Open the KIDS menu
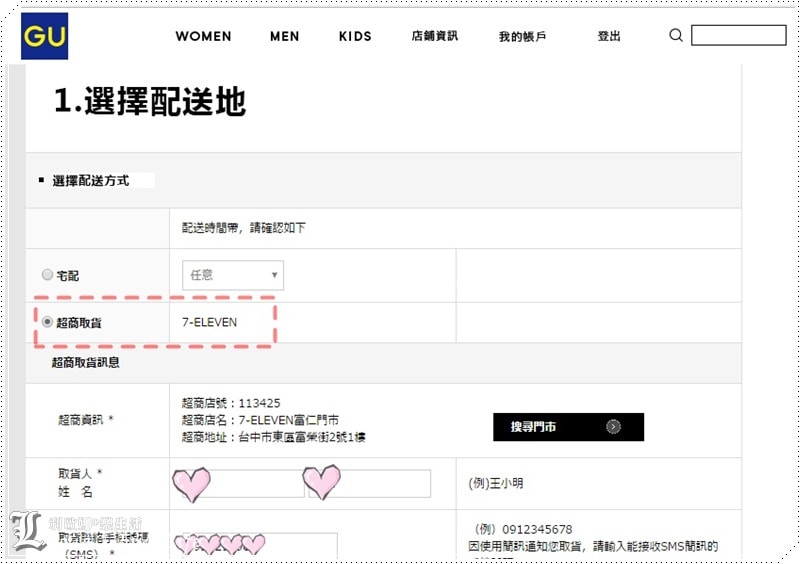Screen dimensions: 800x564 click(x=355, y=36)
